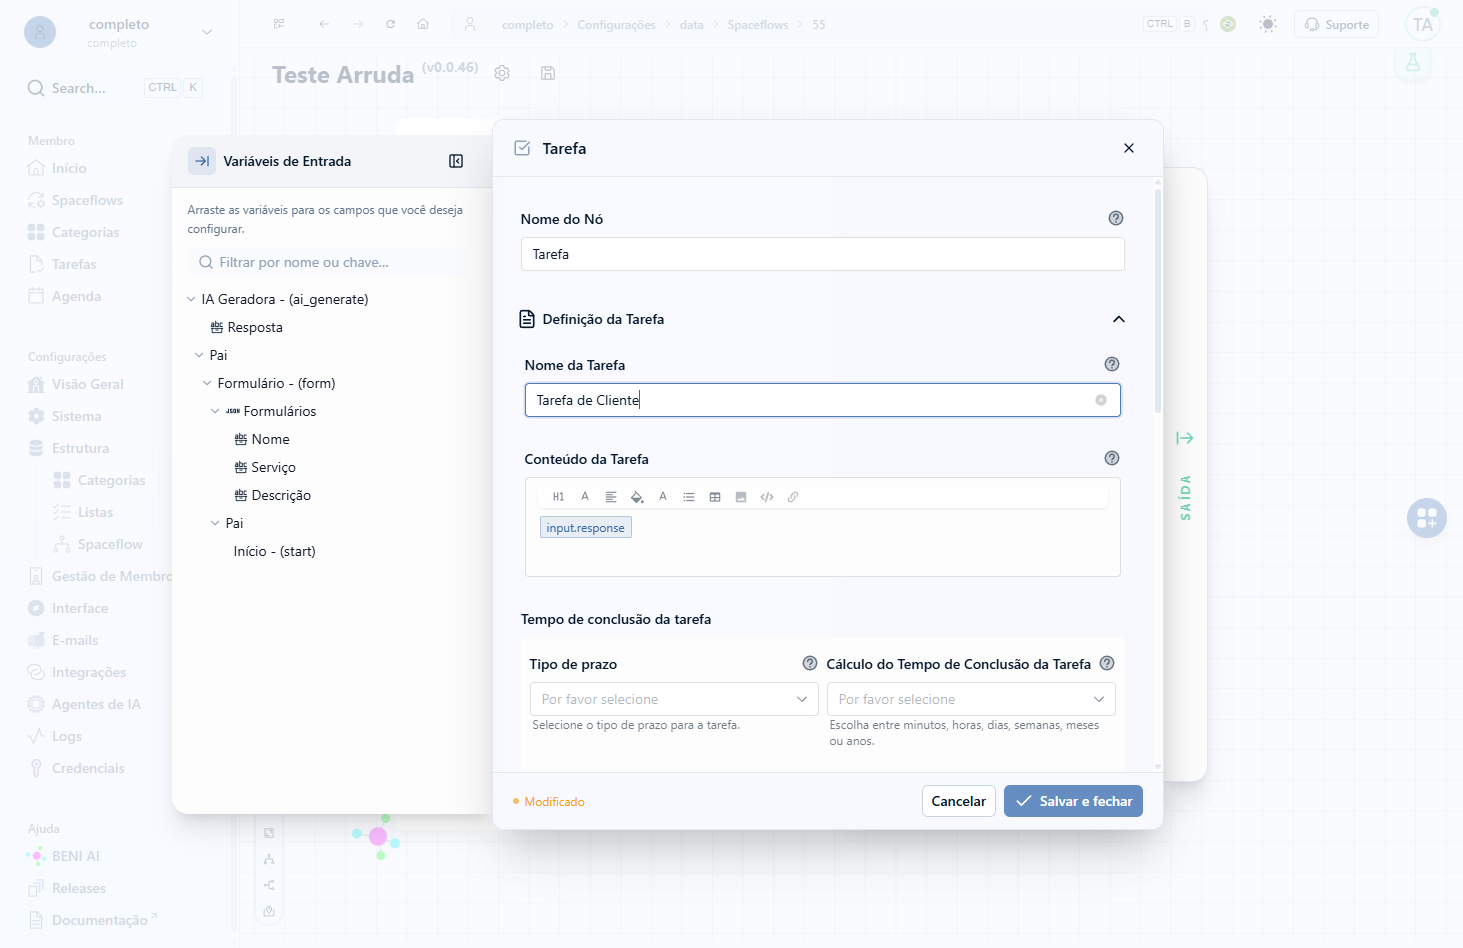Image resolution: width=1463 pixels, height=948 pixels.
Task: Insert a bulleted list in task content
Action: (x=689, y=497)
